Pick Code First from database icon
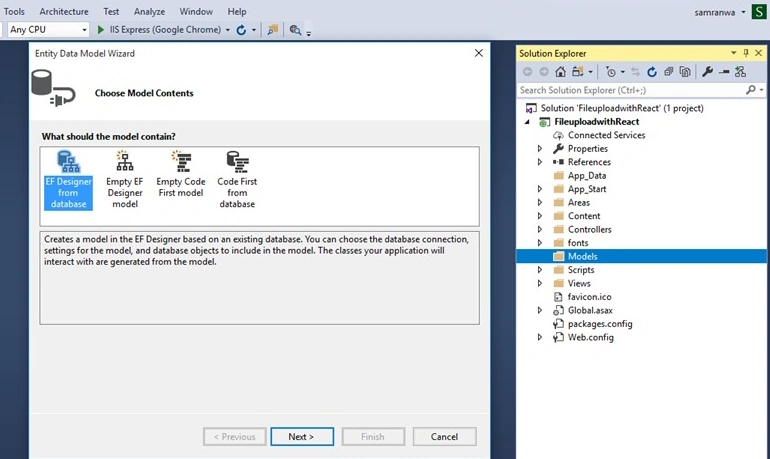 click(238, 162)
